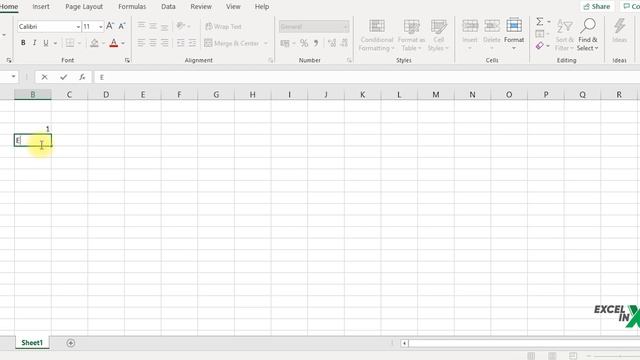Viewport: 640px width, 360px height.
Task: Open the Formulas ribbon tab
Action: [132, 7]
